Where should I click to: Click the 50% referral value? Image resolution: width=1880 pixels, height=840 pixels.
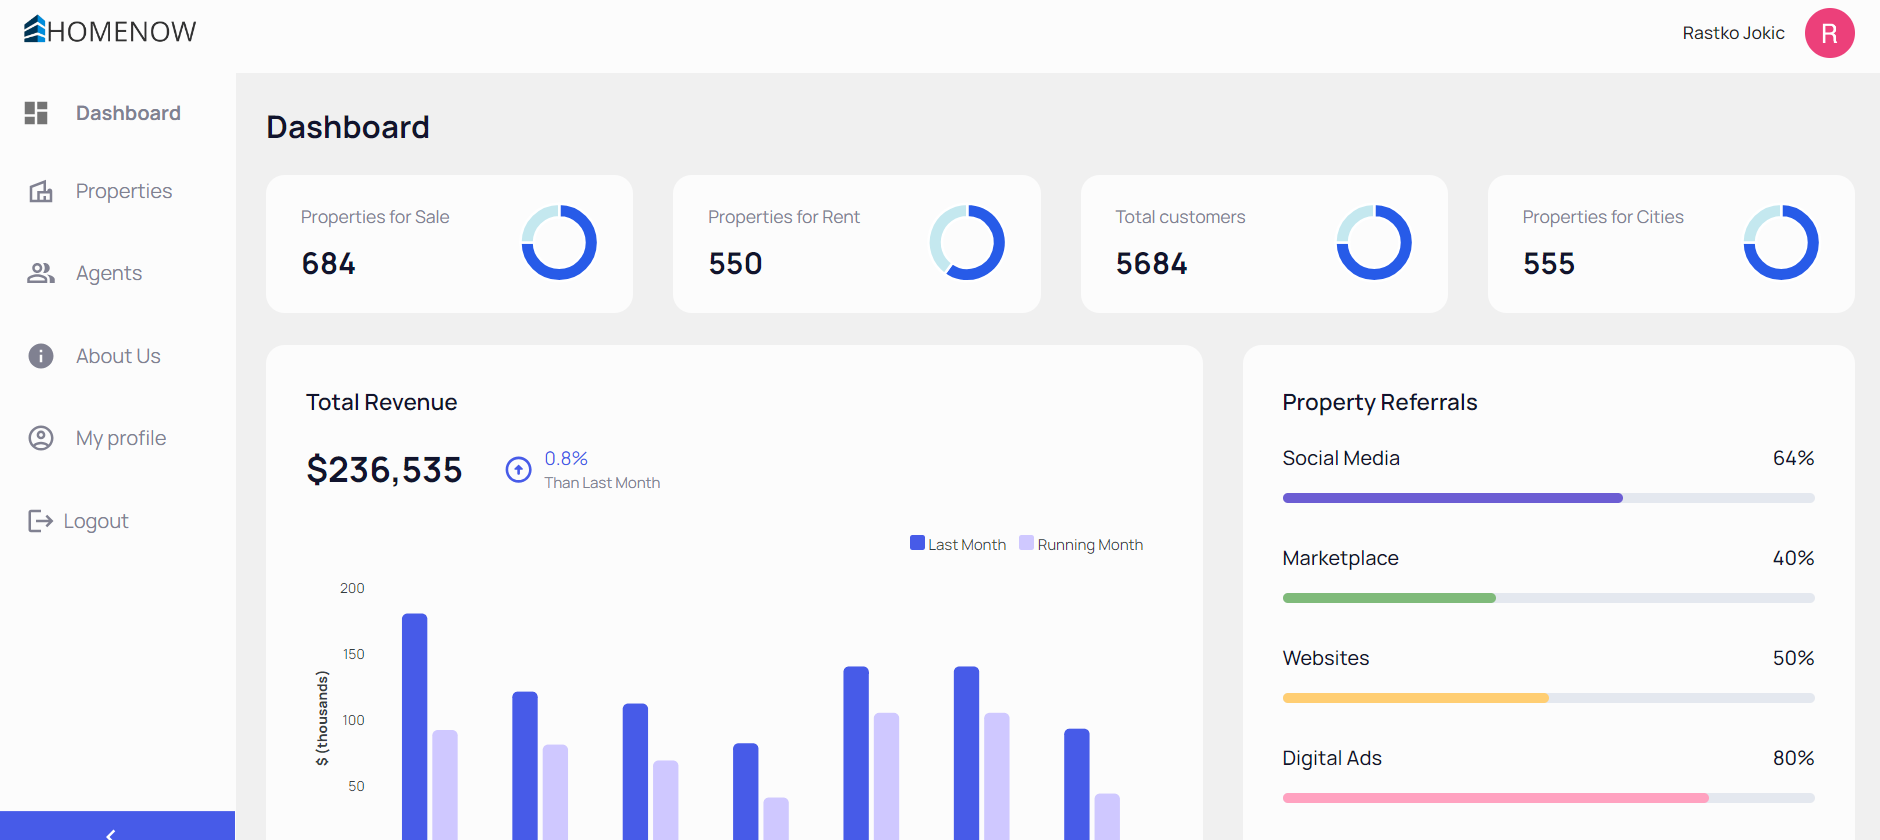1793,658
